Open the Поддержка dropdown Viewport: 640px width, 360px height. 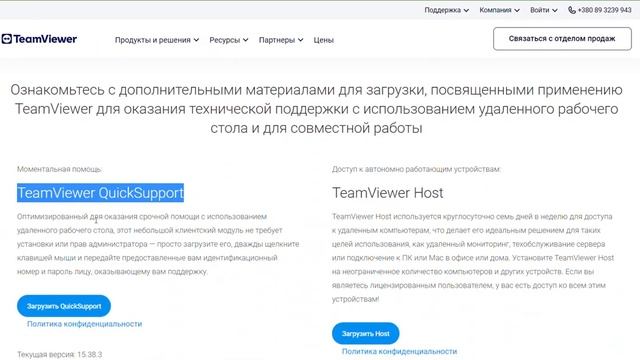(447, 10)
